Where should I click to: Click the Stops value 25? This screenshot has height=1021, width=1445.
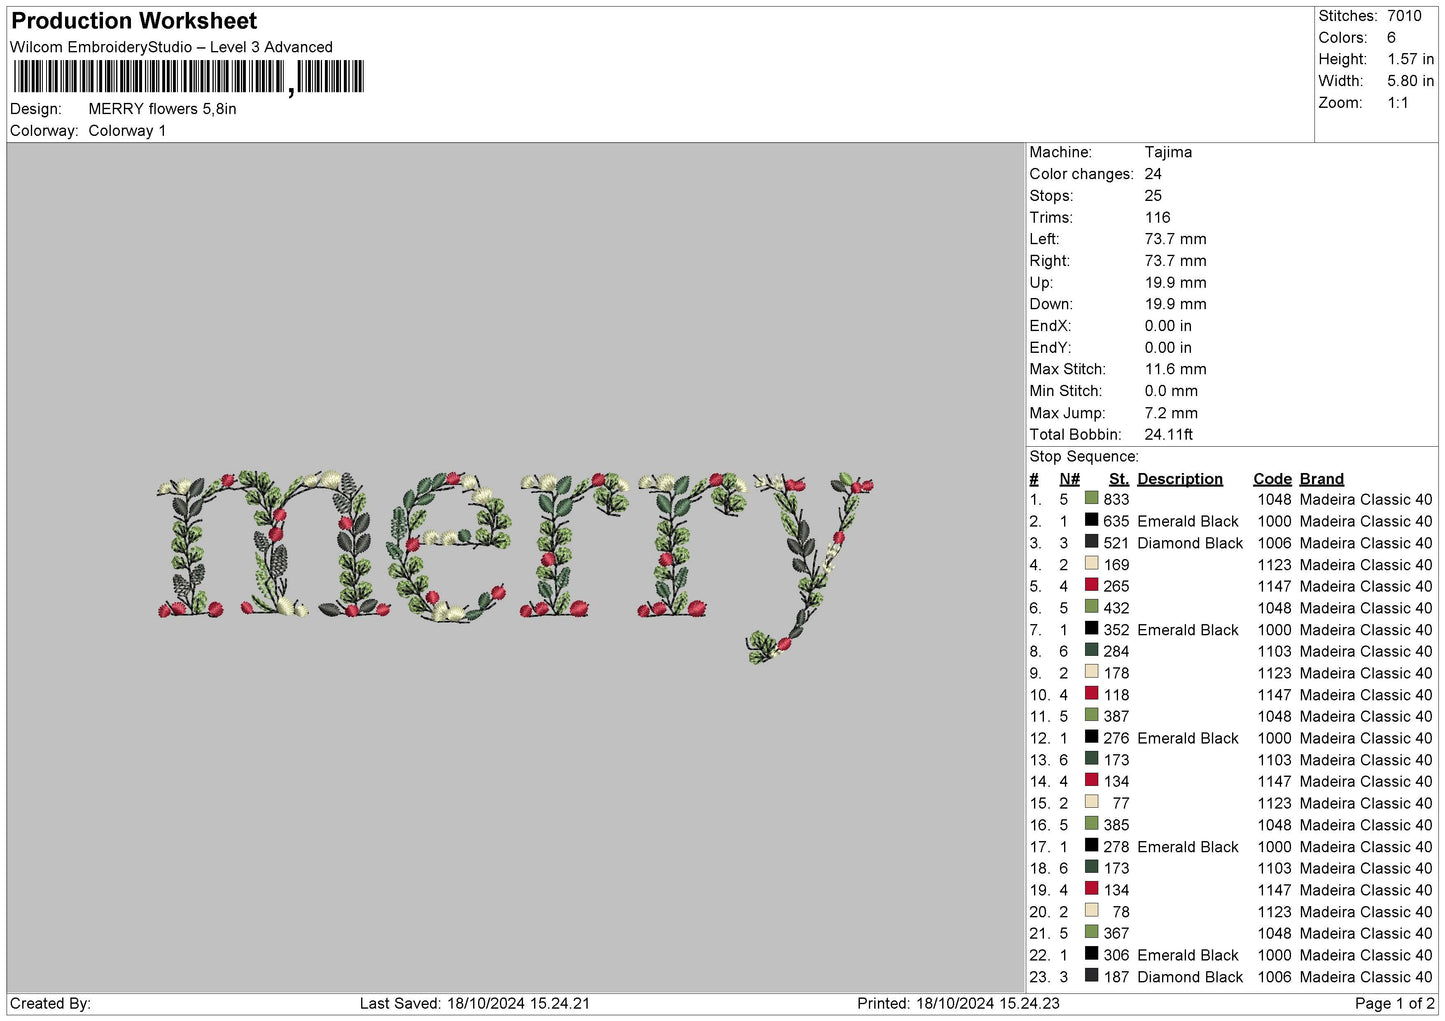click(1153, 196)
